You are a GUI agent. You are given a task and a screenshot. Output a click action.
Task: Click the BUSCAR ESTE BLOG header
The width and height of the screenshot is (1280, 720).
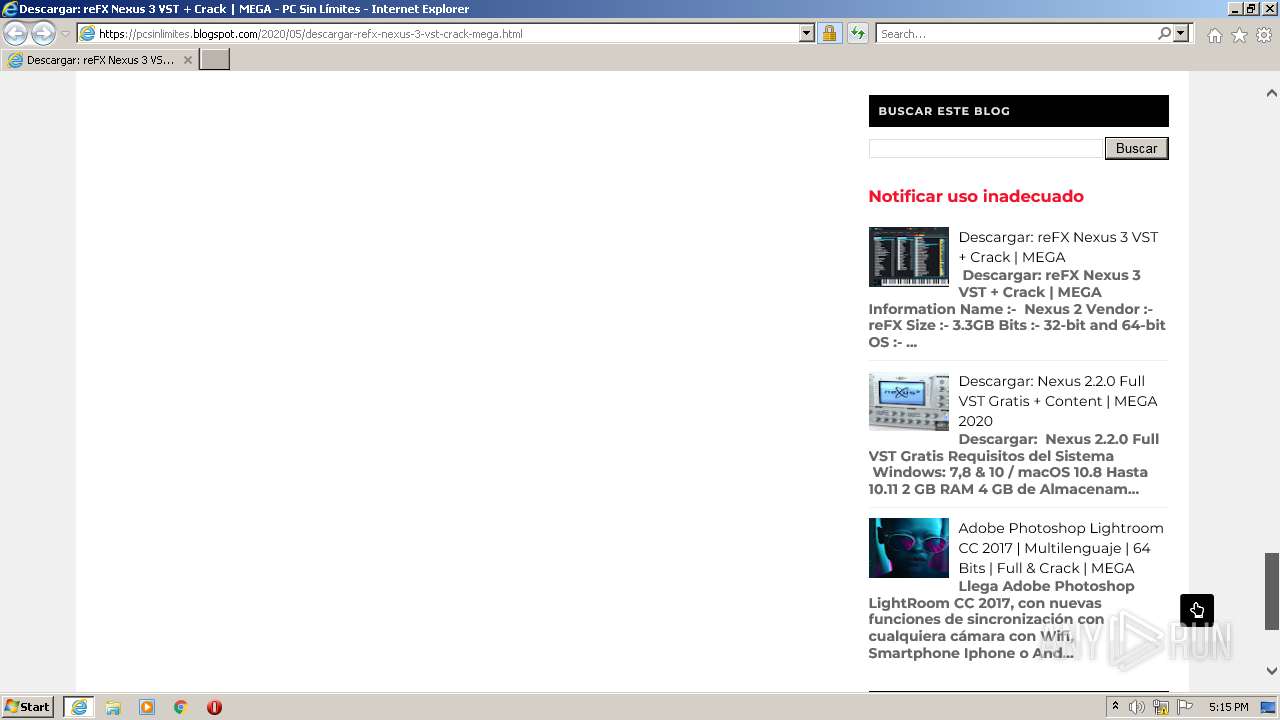pos(1018,111)
